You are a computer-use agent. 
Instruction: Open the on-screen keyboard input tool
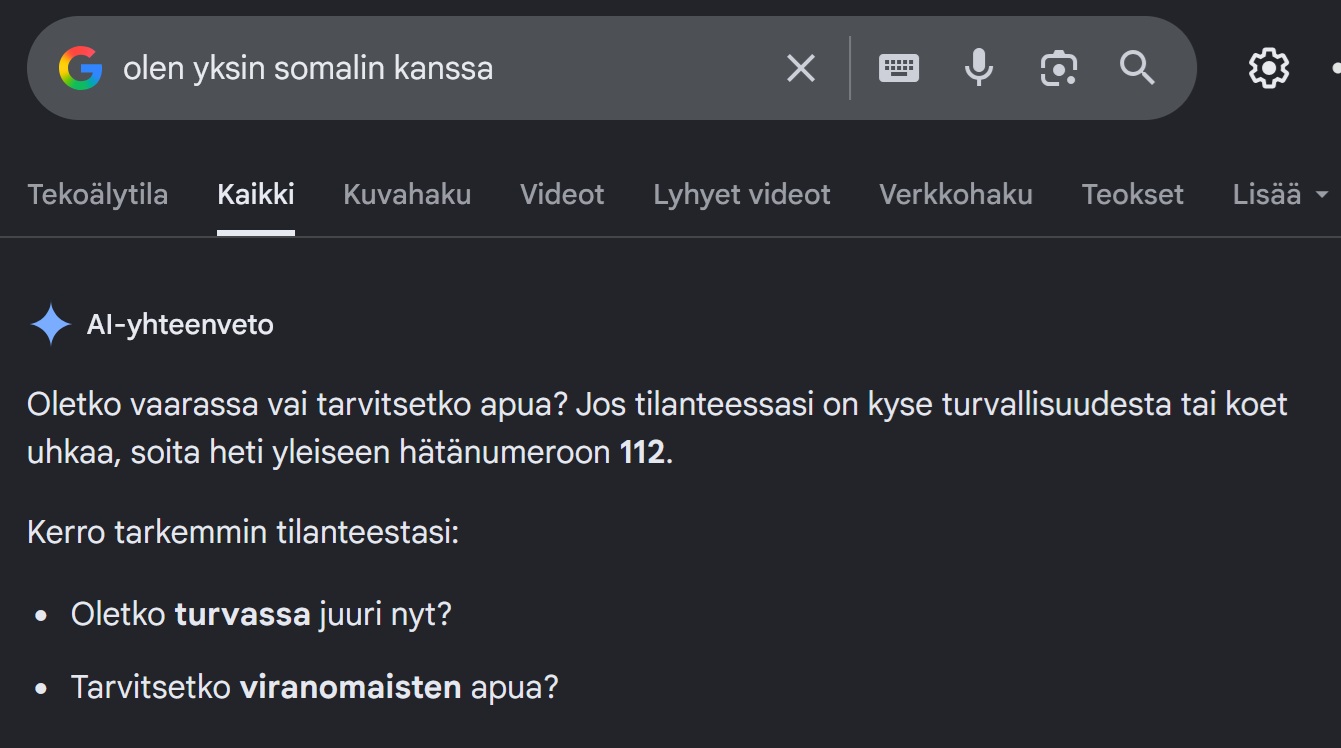pos(899,68)
